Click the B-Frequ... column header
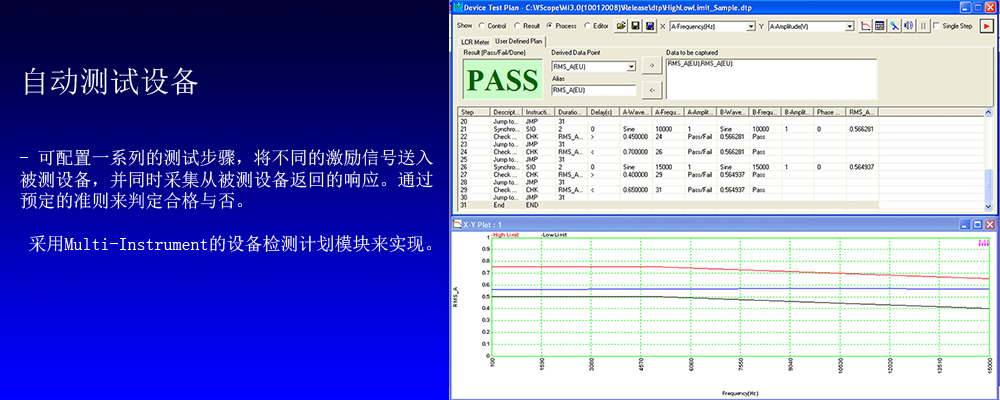 coord(766,112)
